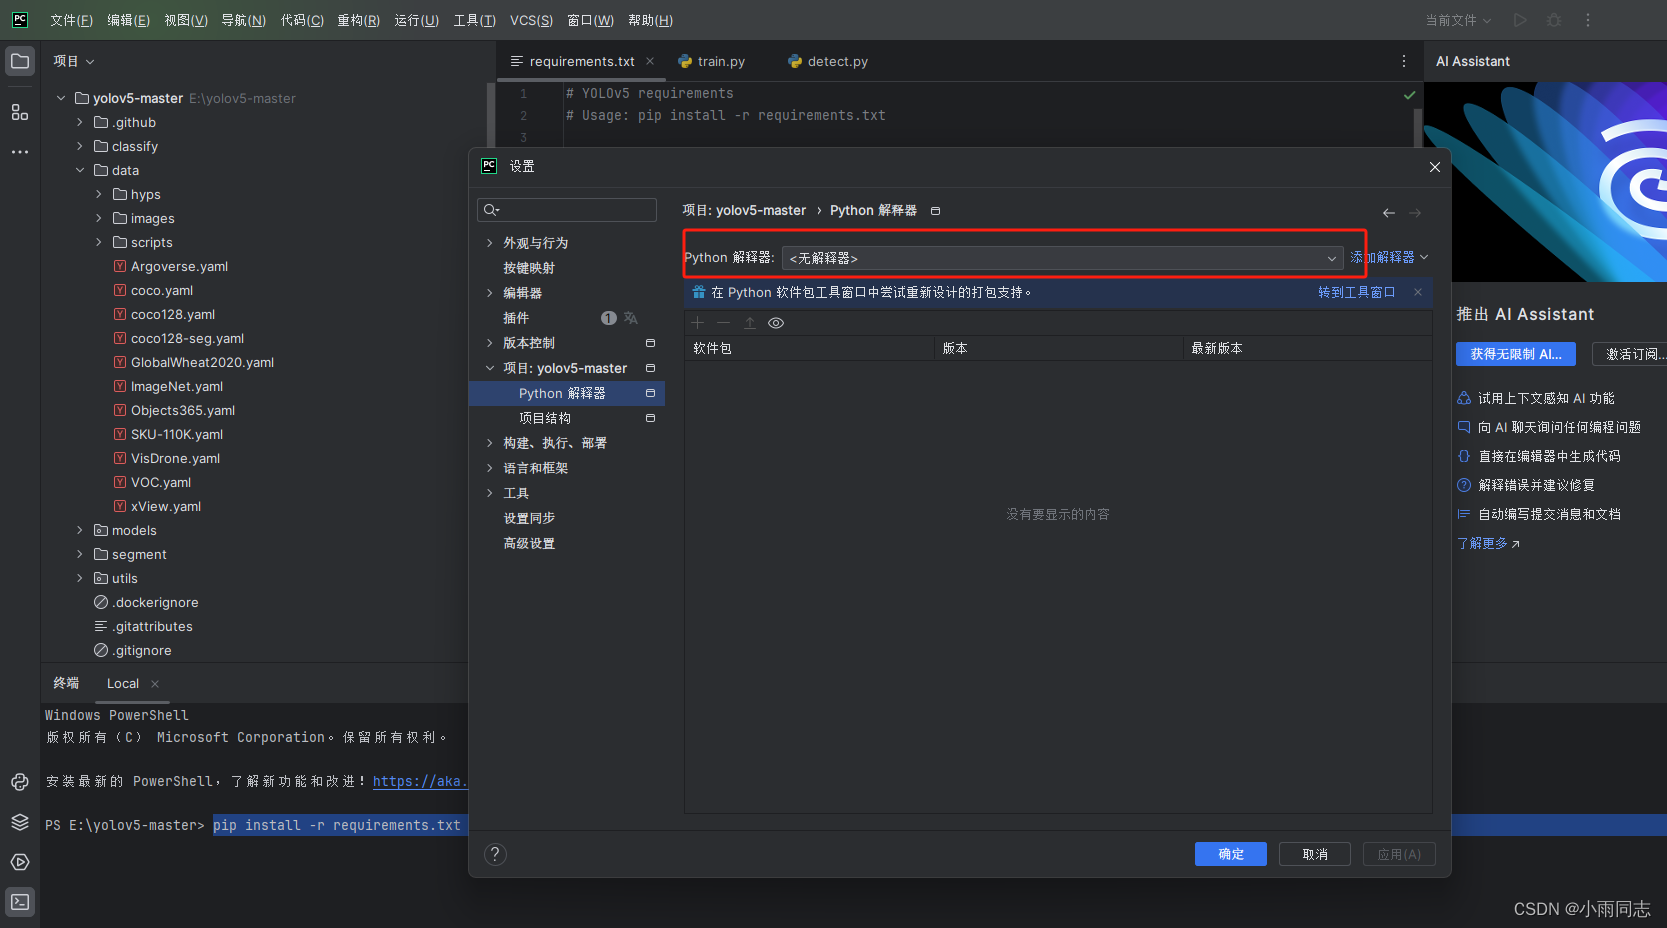Dismiss the packaging support notification banner
Viewport: 1667px width, 928px height.
point(1417,293)
